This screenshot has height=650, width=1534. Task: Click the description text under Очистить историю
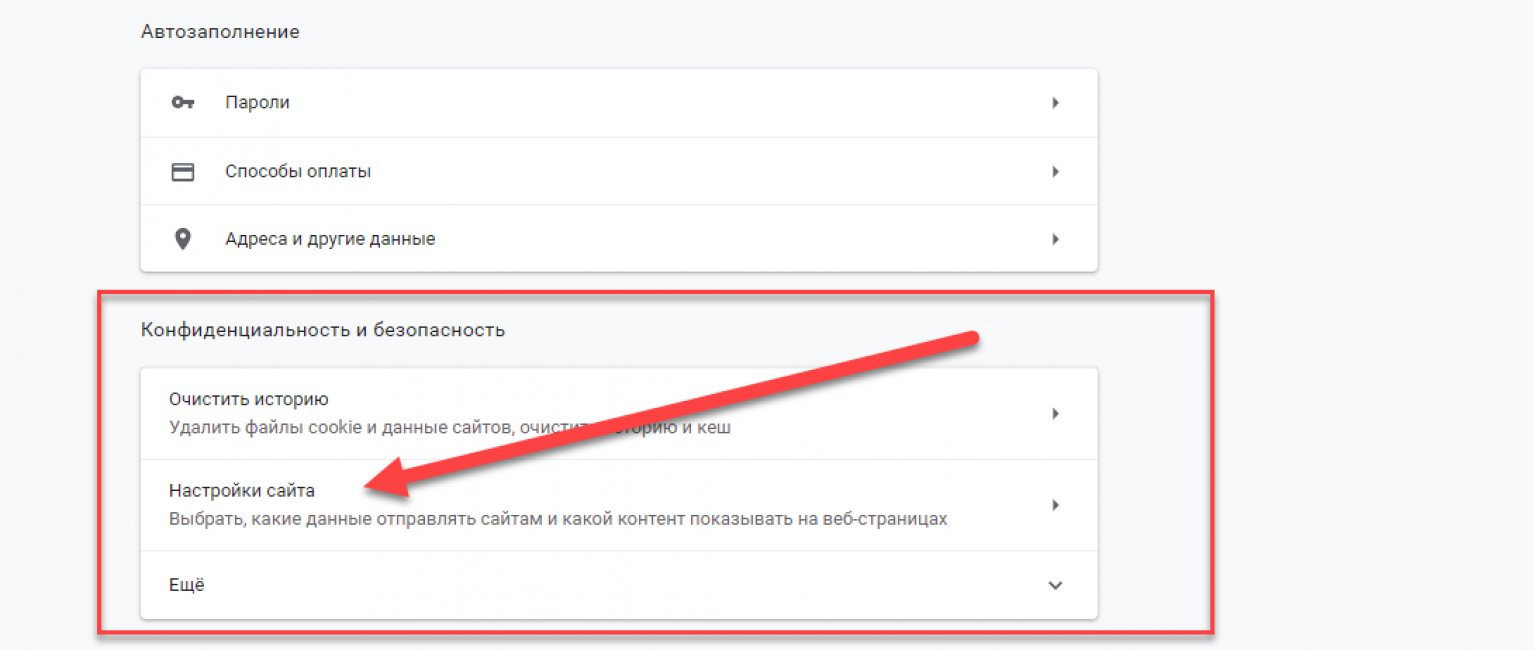tap(450, 428)
